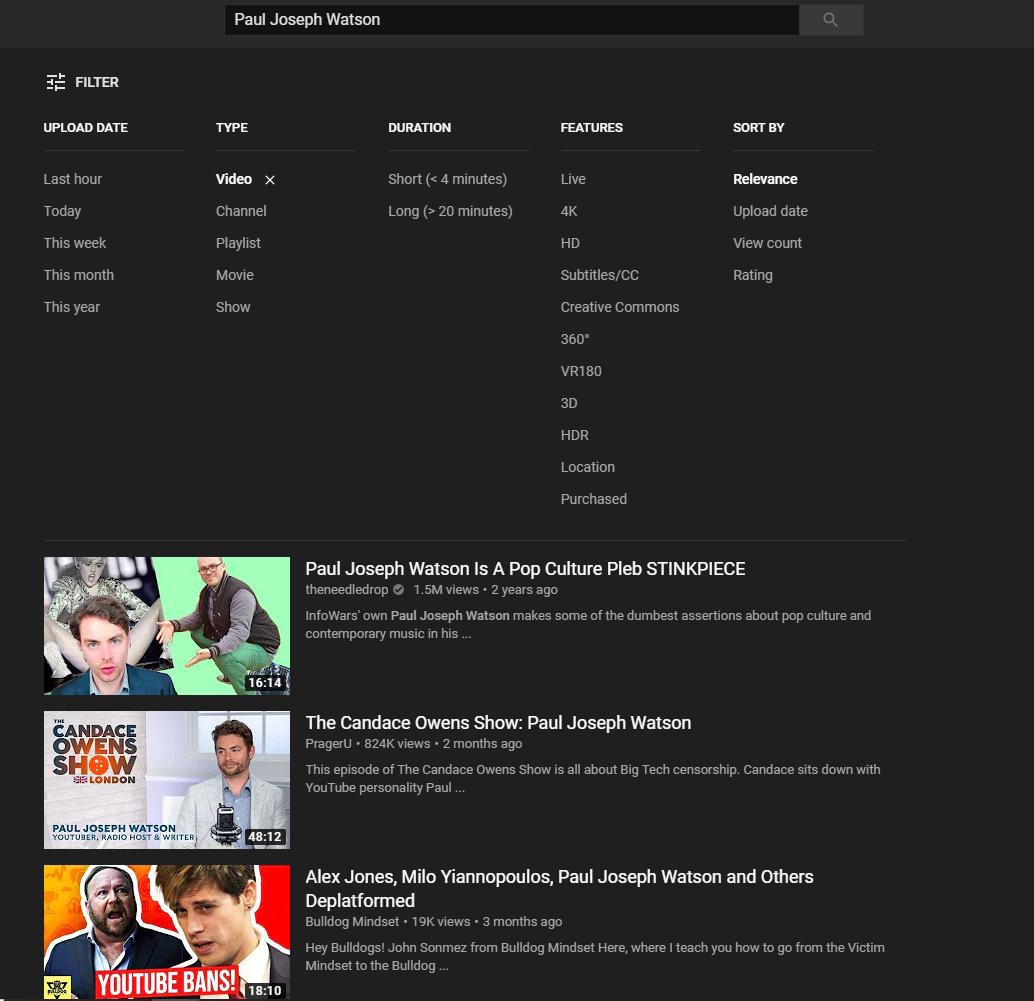The width and height of the screenshot is (1034, 1001).
Task: Select Channel type filter
Action: pyautogui.click(x=241, y=211)
